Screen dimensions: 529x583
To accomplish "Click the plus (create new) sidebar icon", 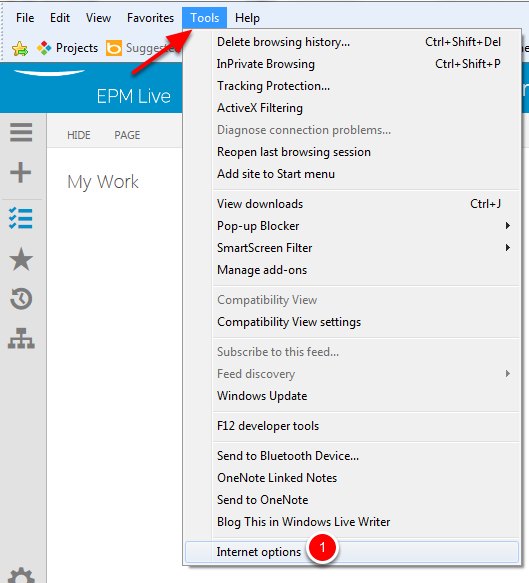I will pos(20,173).
